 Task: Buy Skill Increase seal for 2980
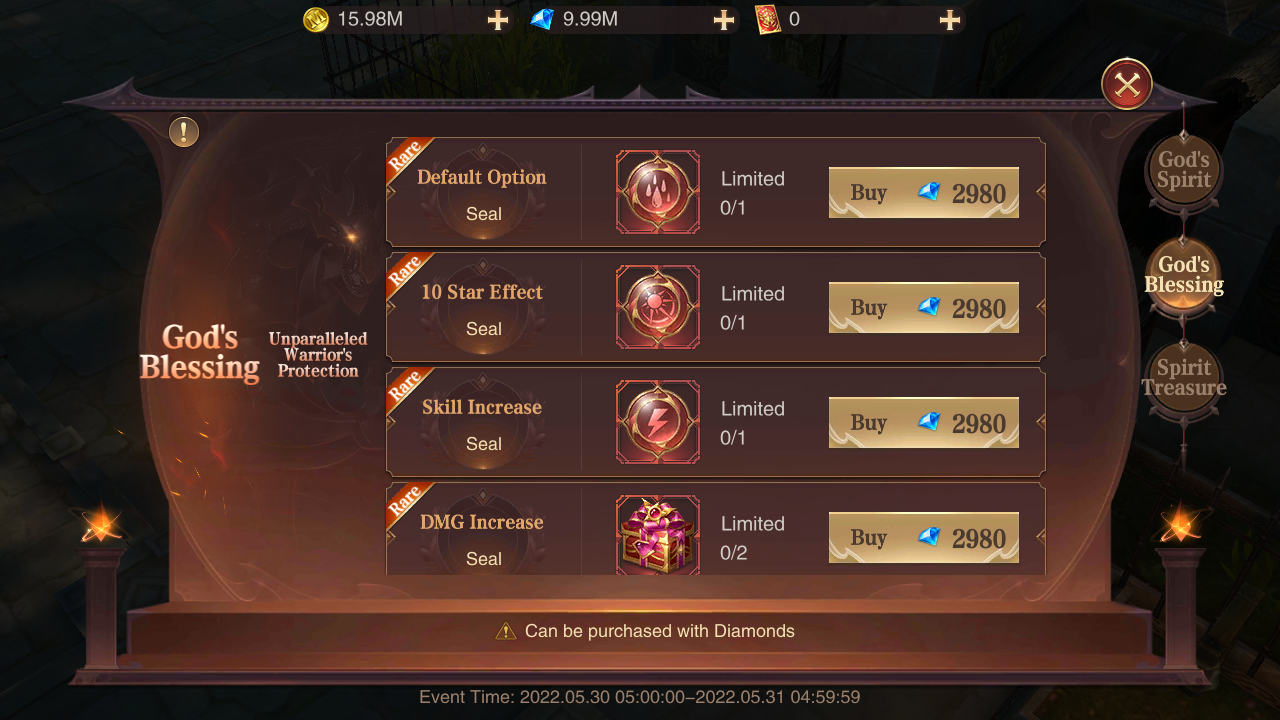click(924, 423)
